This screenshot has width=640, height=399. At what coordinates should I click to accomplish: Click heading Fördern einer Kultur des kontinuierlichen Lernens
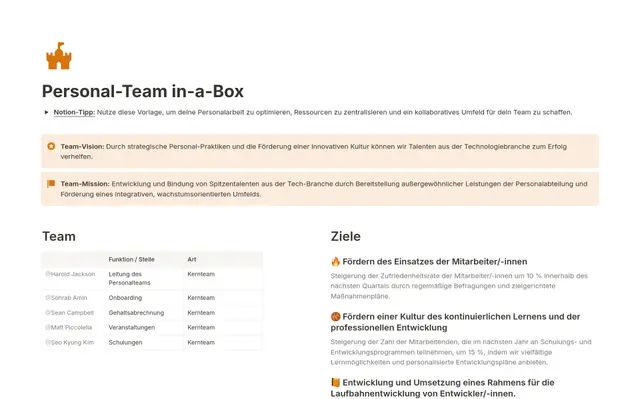[455, 322]
